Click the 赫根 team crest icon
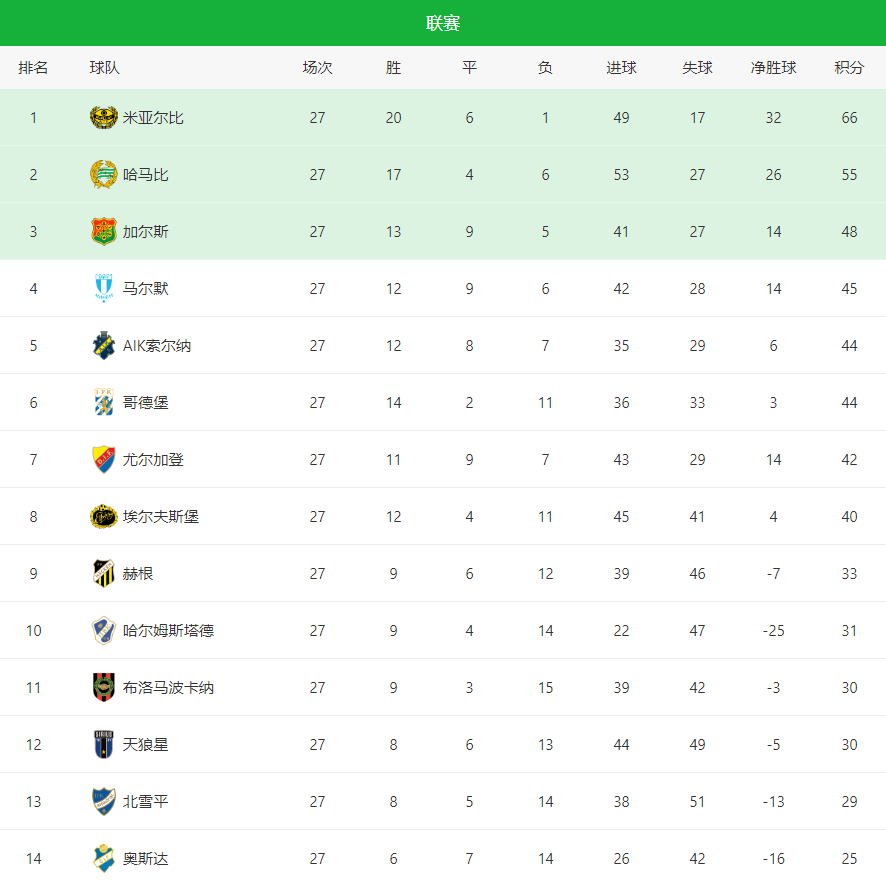Screen dimensions: 886x882 tap(104, 574)
